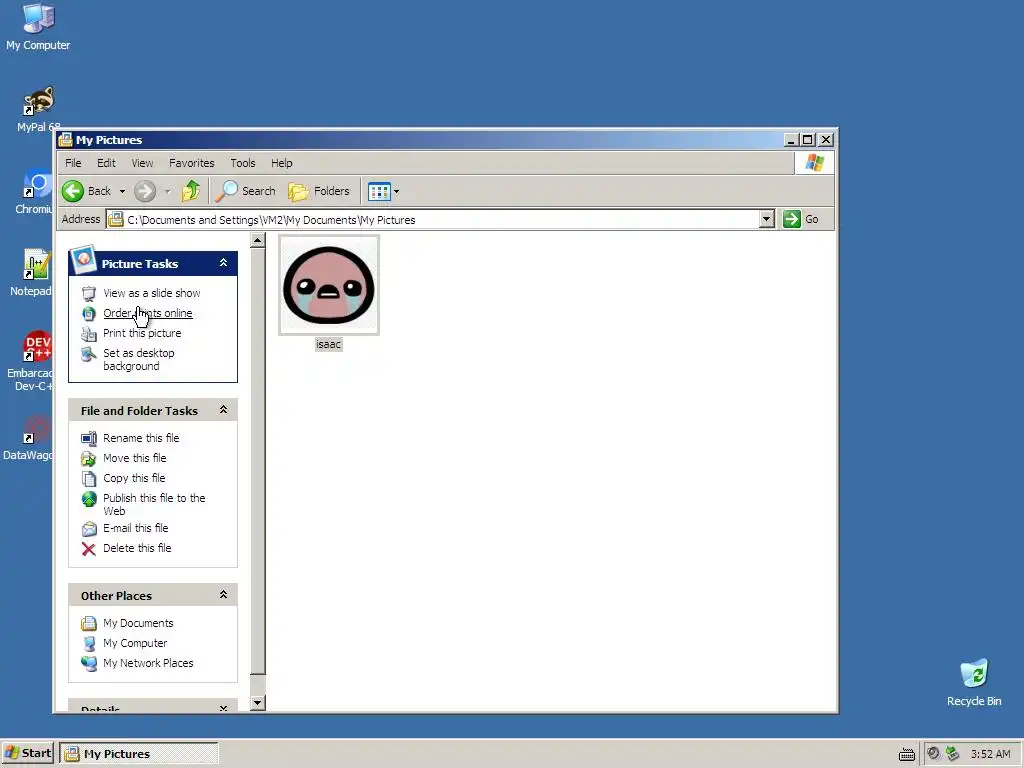The height and width of the screenshot is (768, 1024).
Task: Open the Forward history dropdown arrow
Action: (x=168, y=191)
